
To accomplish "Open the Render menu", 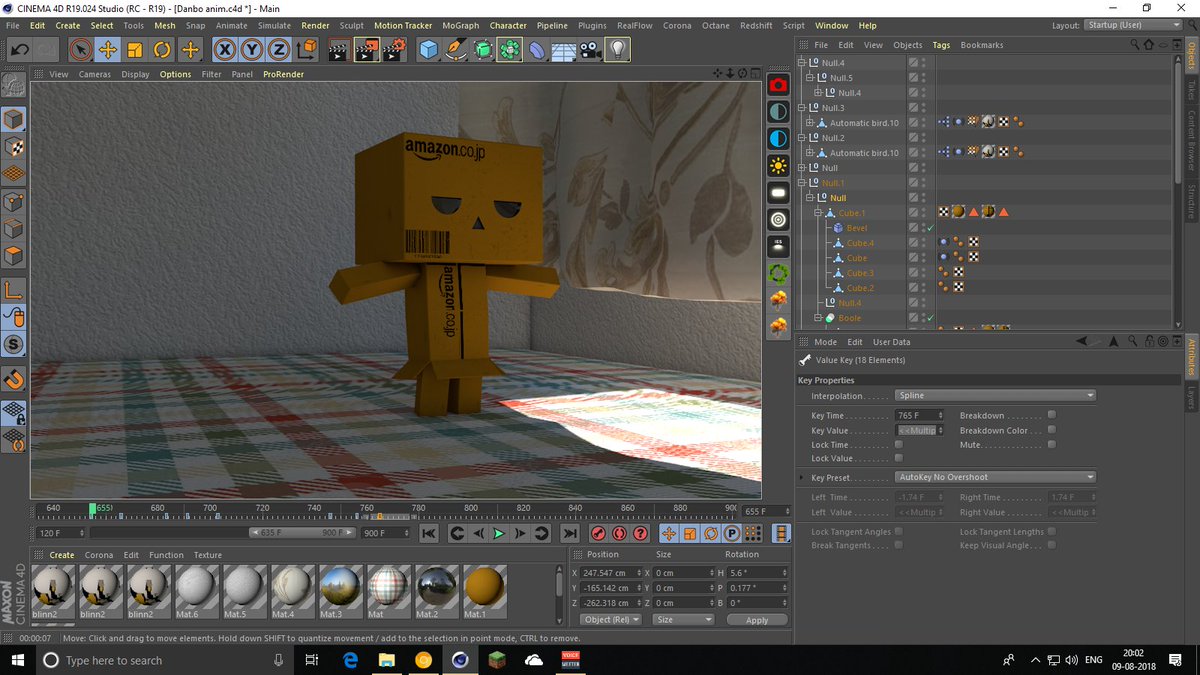I will tap(315, 25).
